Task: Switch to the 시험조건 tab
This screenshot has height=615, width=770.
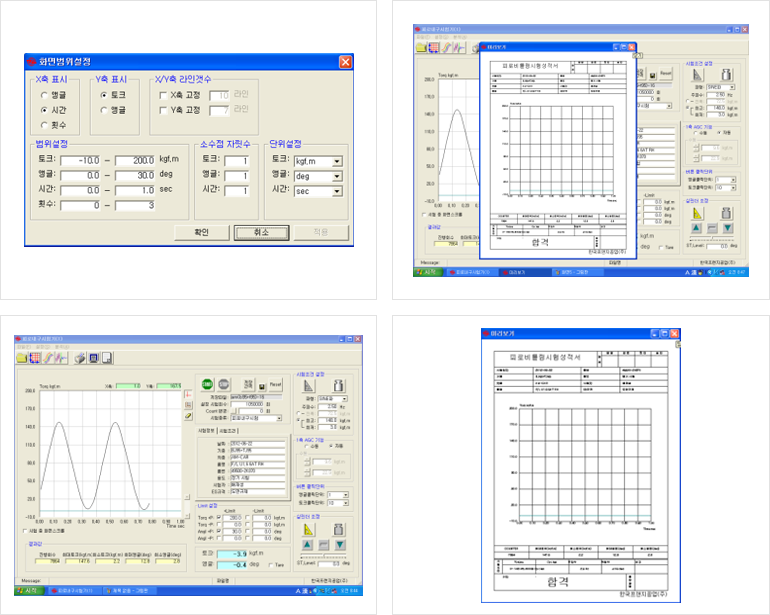Action: (227, 429)
